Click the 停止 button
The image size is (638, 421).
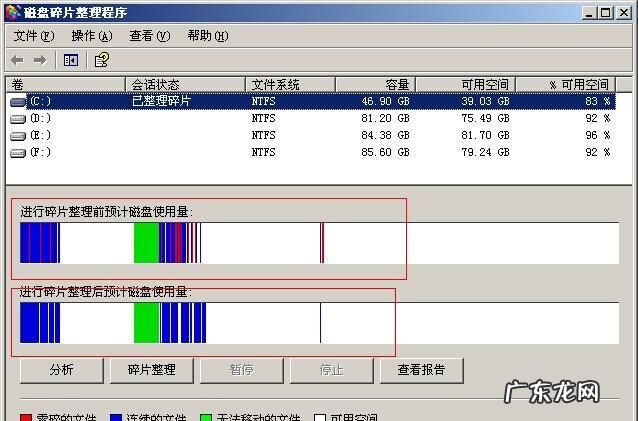pyautogui.click(x=332, y=370)
